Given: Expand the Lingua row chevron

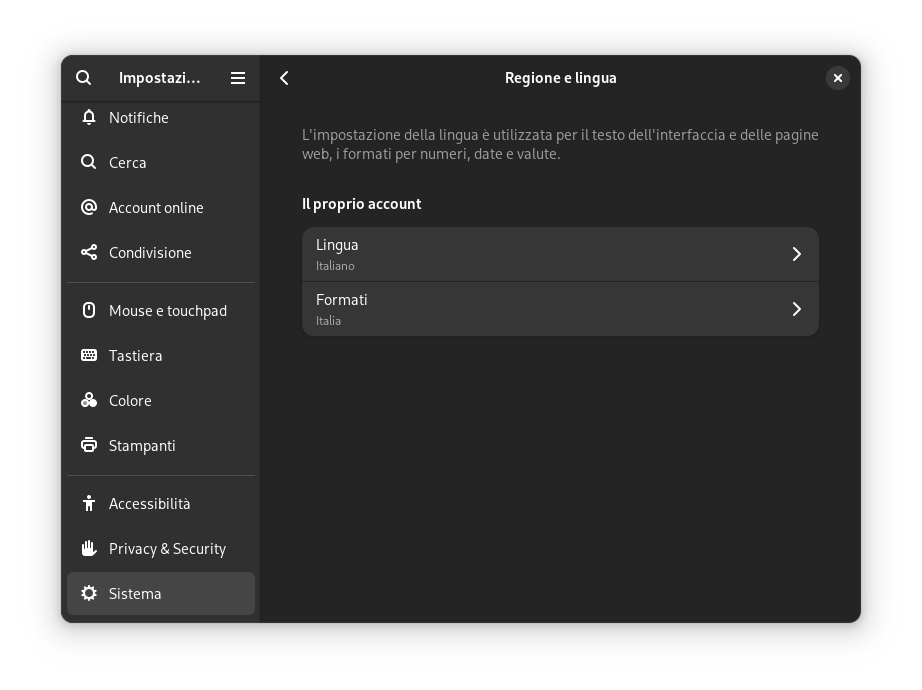Looking at the screenshot, I should click(796, 254).
